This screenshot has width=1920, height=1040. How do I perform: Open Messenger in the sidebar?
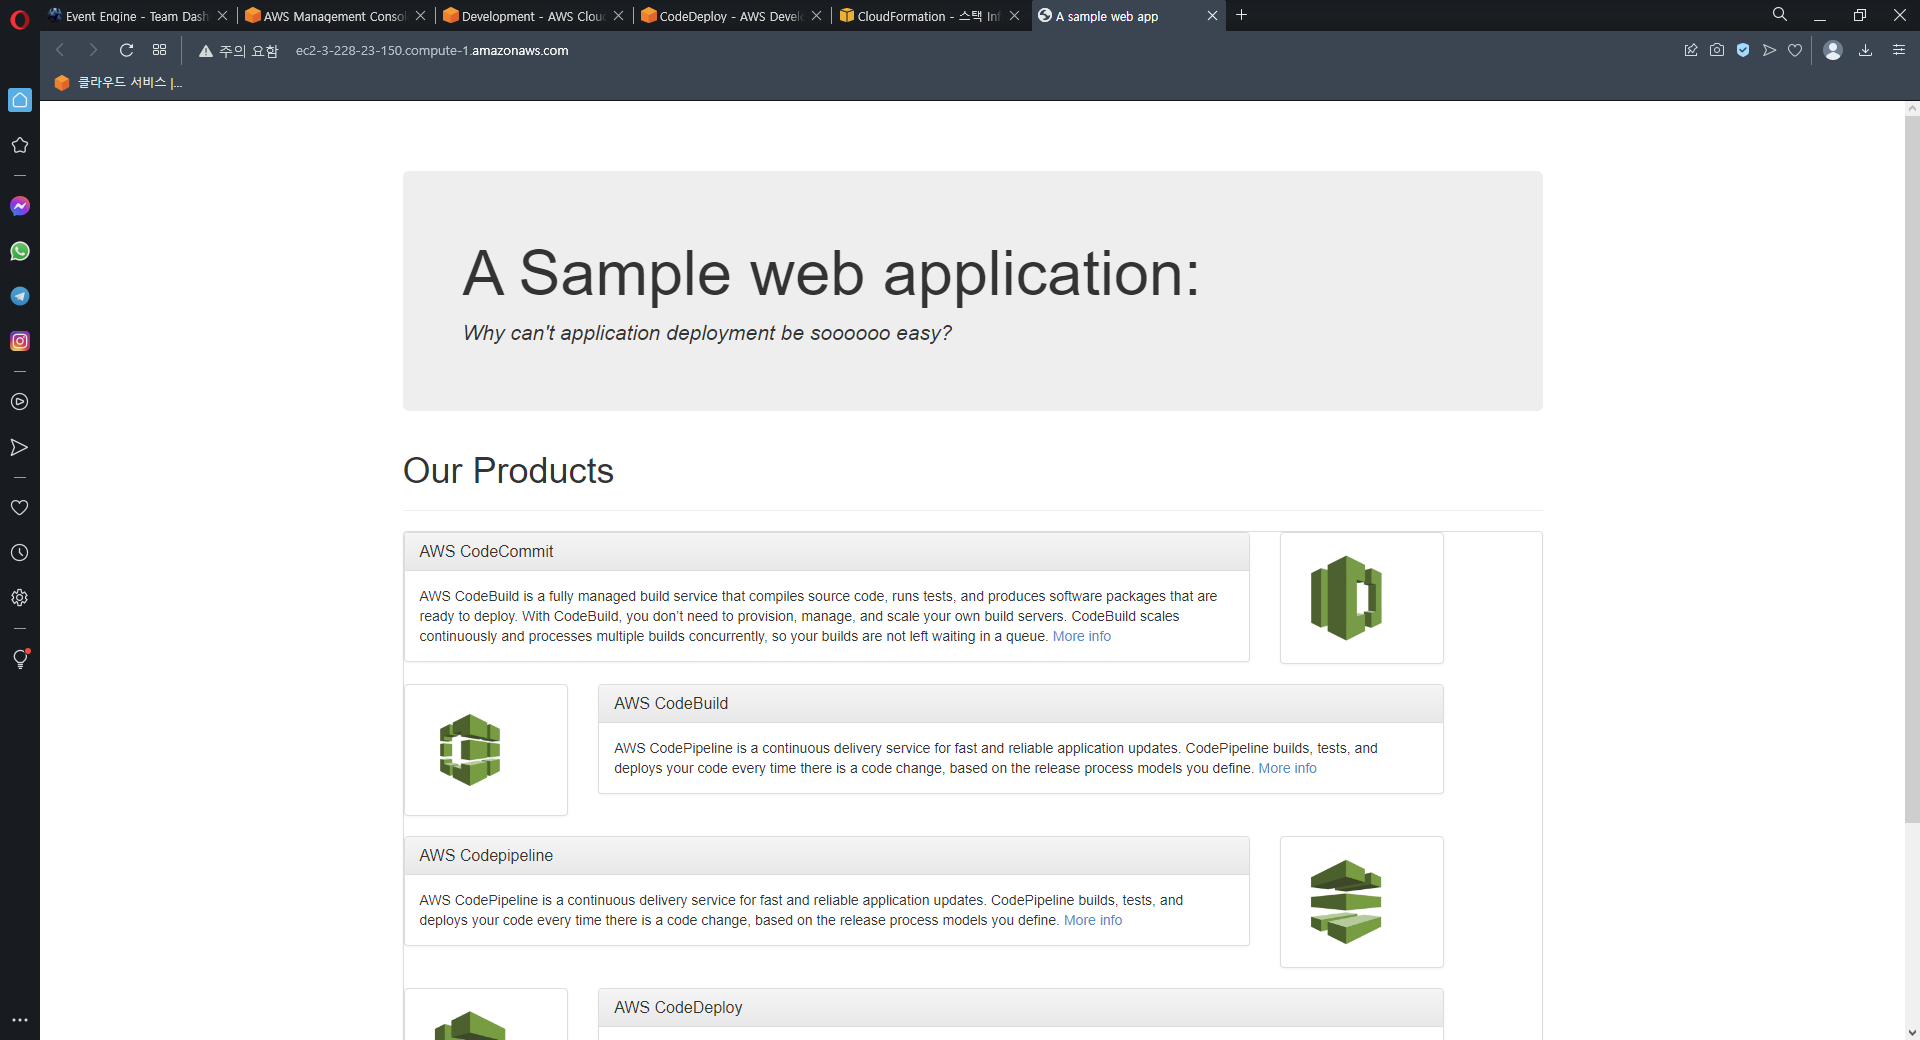coord(20,206)
